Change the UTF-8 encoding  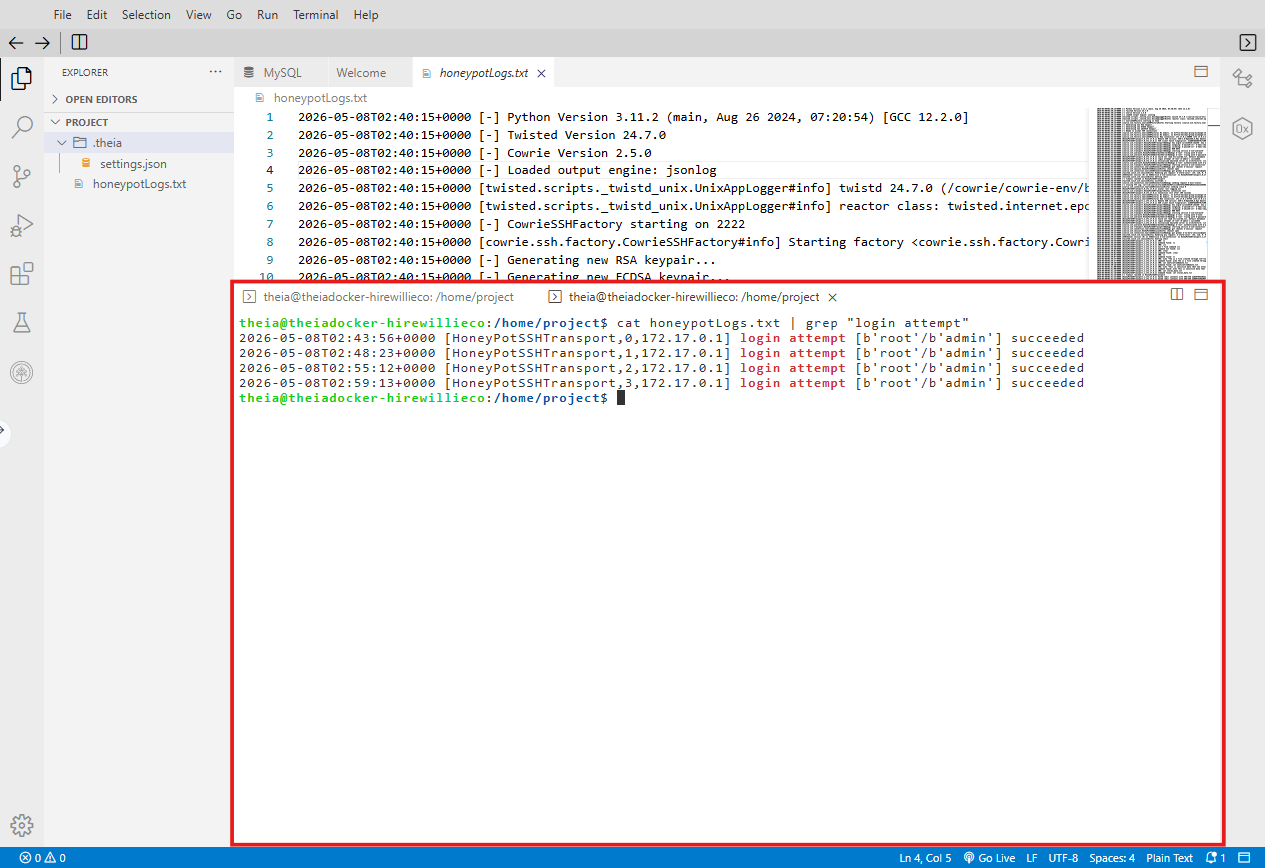tap(1063, 858)
